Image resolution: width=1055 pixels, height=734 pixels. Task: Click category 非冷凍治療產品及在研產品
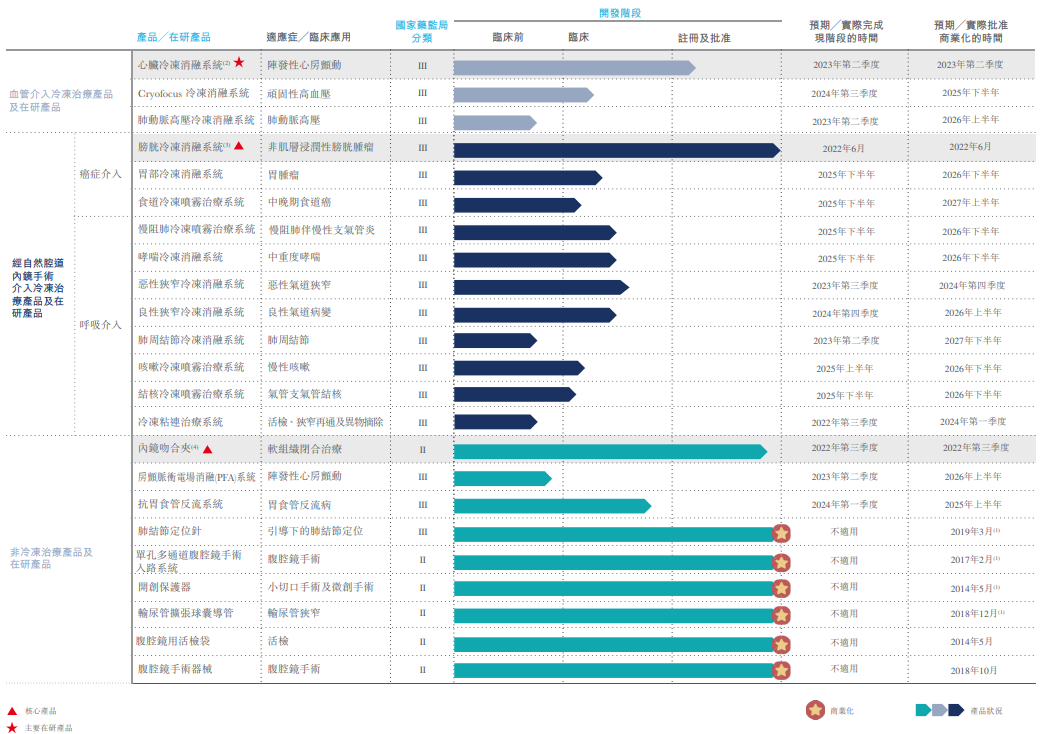tap(51, 558)
